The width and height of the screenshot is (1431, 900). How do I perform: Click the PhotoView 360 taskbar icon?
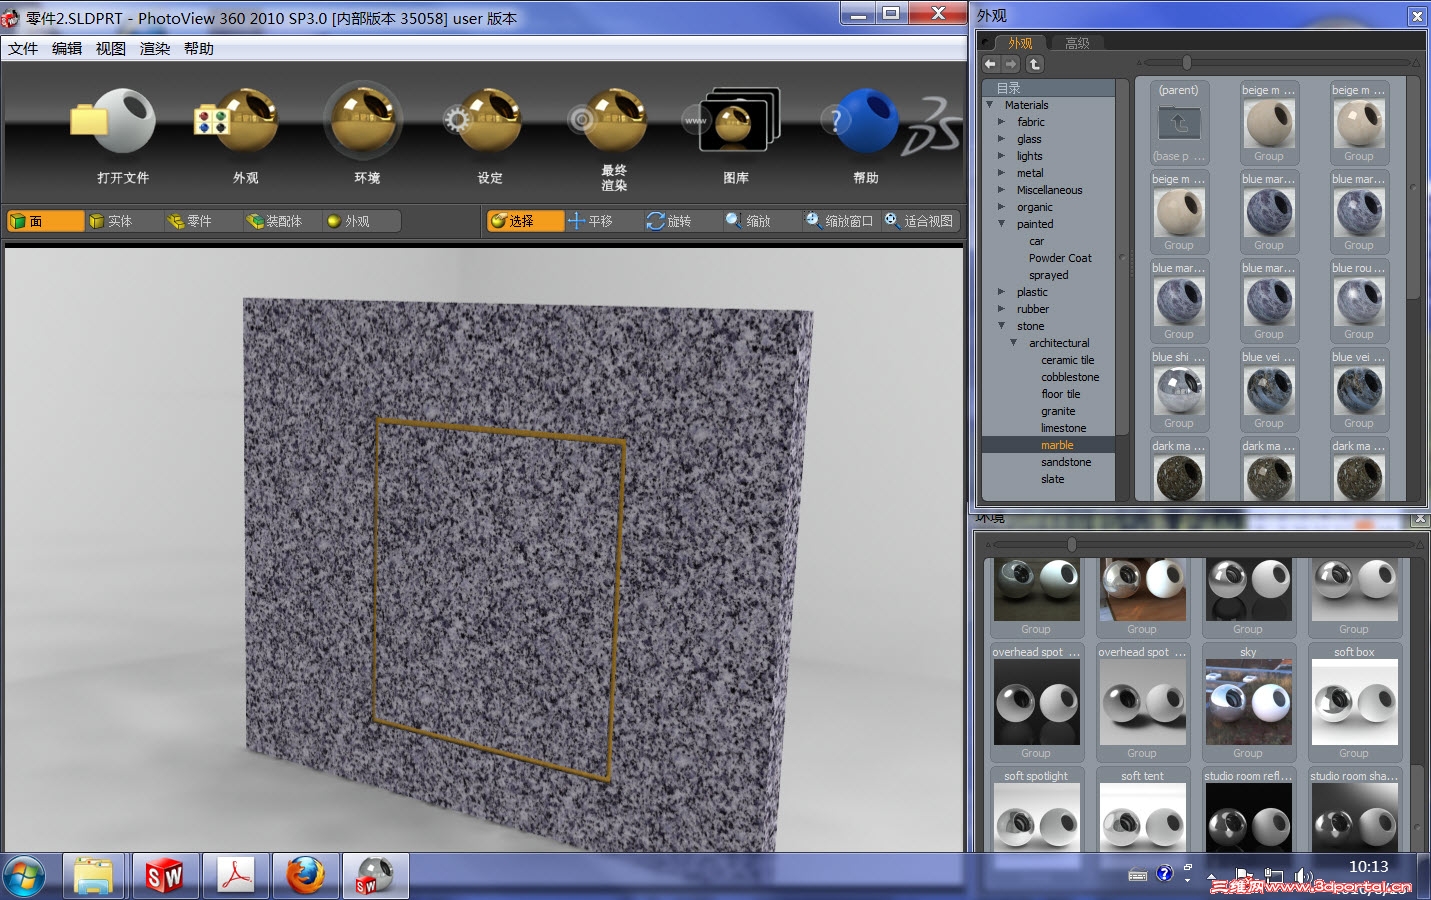pos(376,877)
